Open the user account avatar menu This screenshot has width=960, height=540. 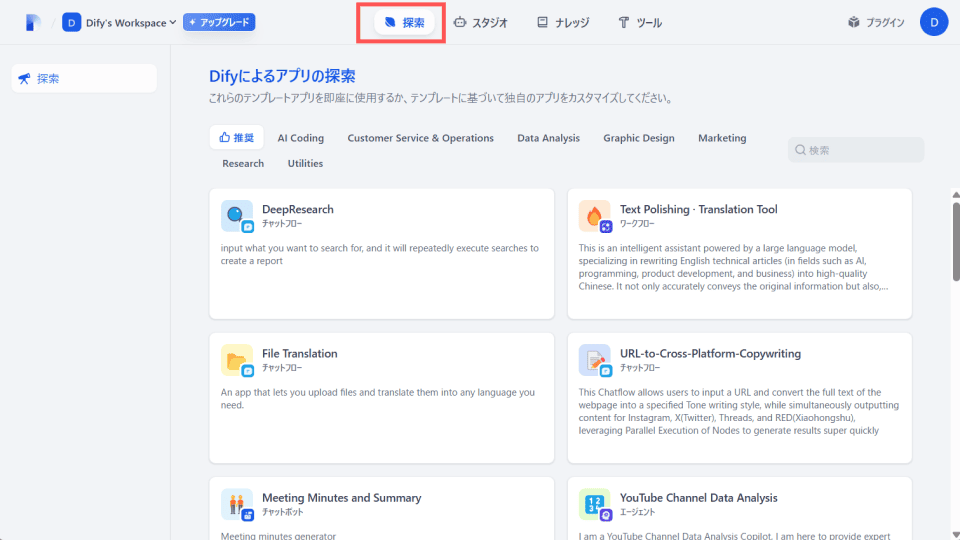tap(934, 22)
